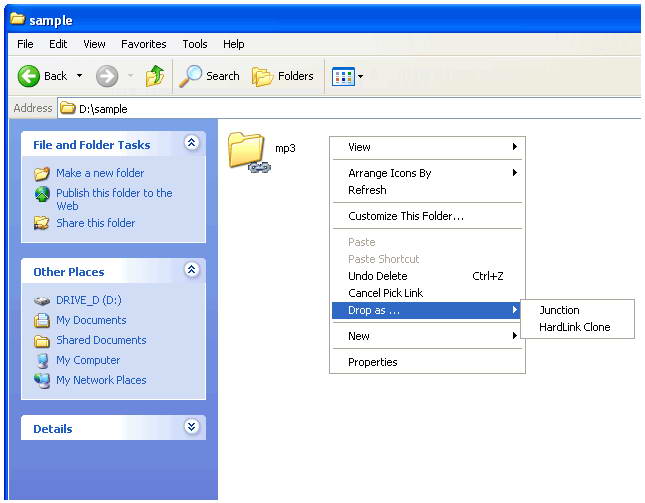Click the Views grid icon
The image size is (645, 503).
pos(343,76)
